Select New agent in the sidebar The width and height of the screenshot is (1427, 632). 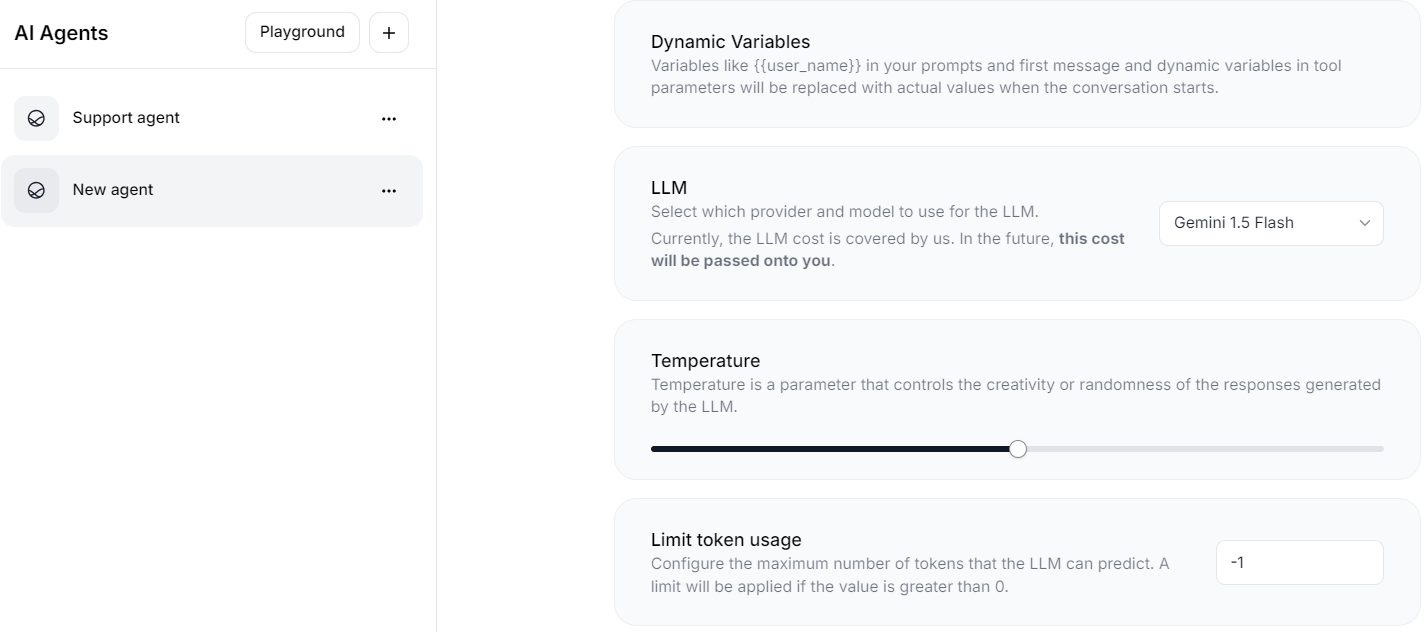pyautogui.click(x=112, y=190)
